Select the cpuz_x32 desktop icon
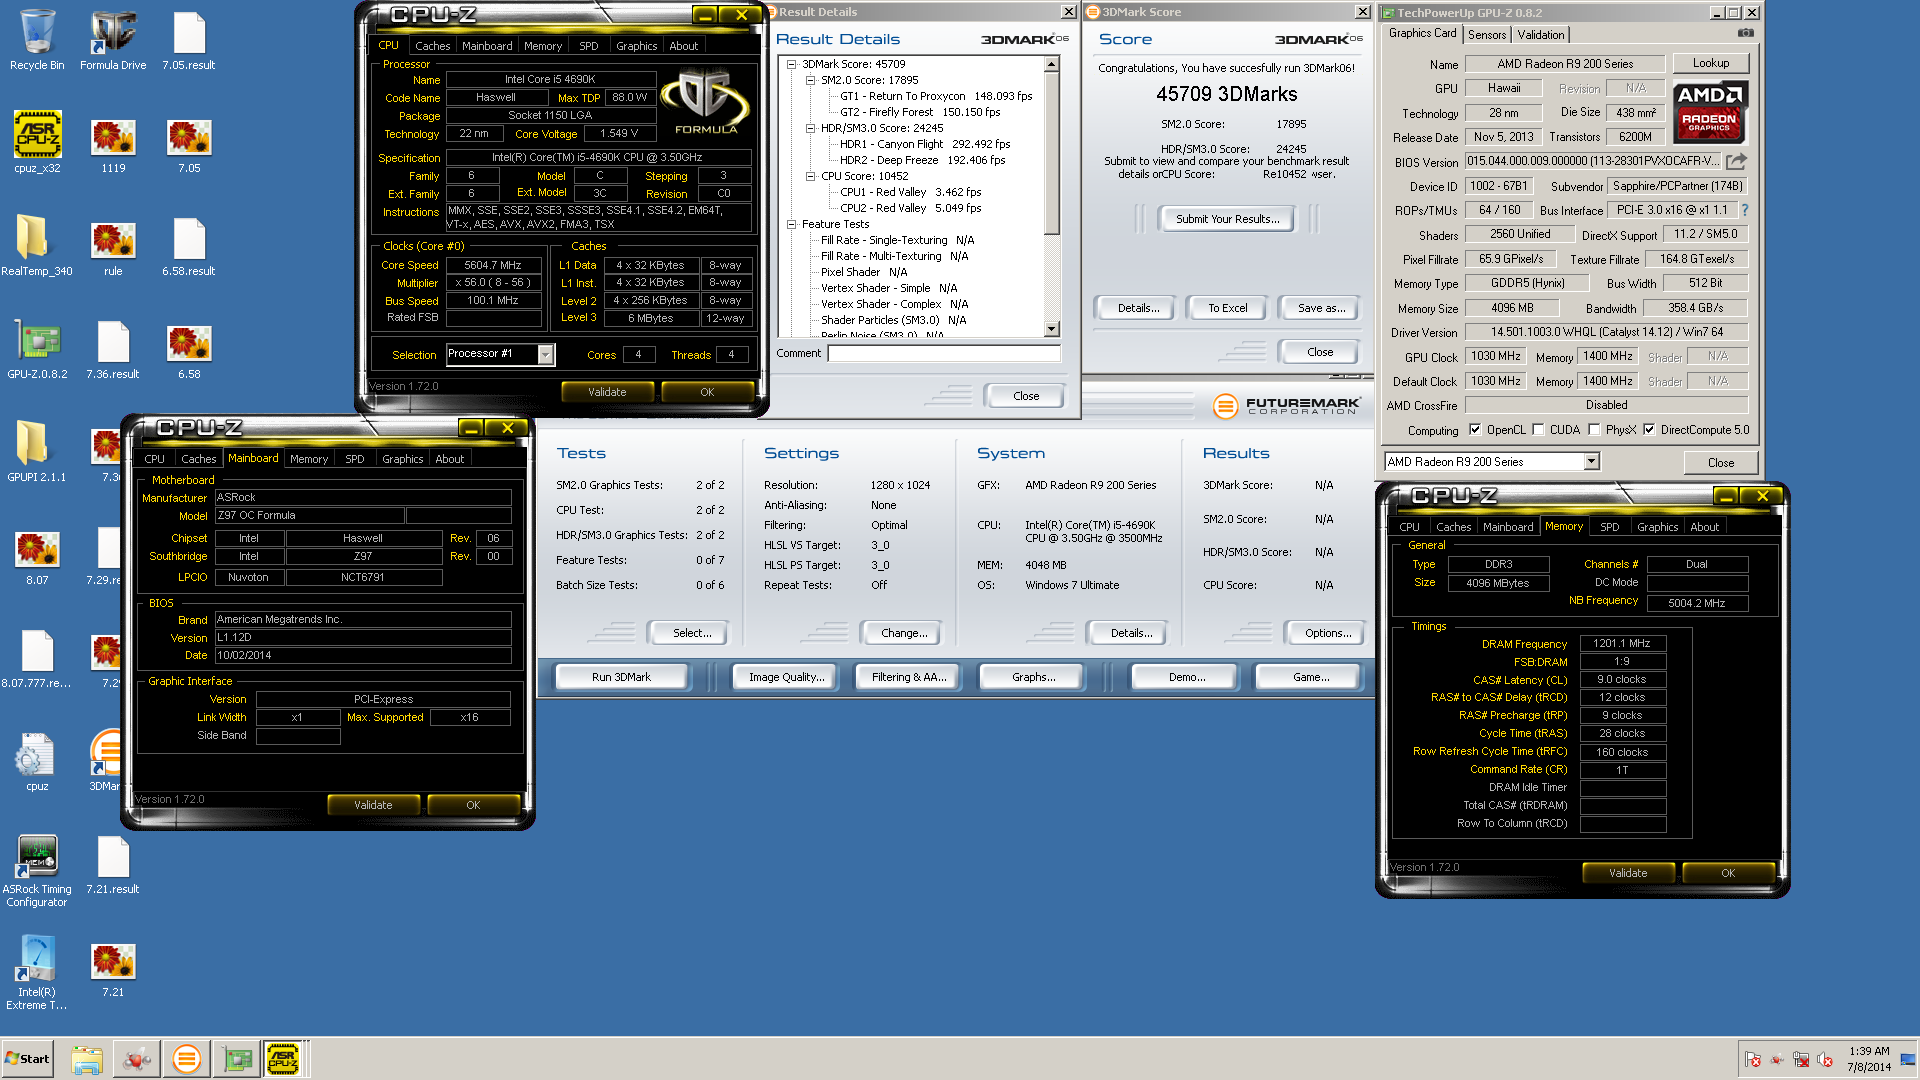This screenshot has height=1080, width=1920. click(x=37, y=142)
